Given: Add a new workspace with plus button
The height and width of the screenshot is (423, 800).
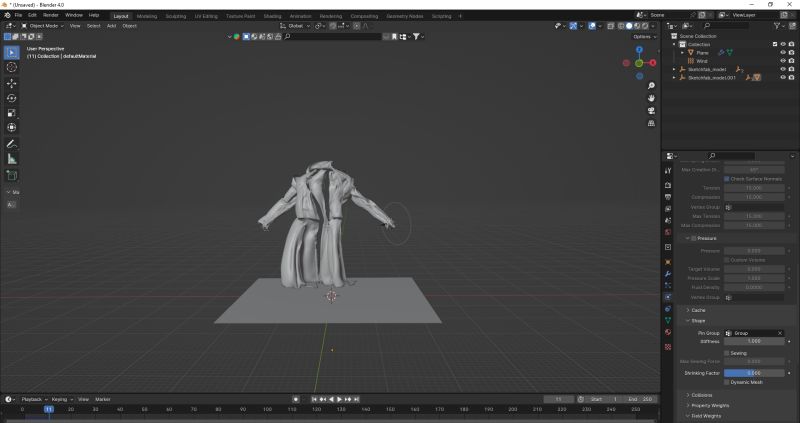Looking at the screenshot, I should 460,16.
